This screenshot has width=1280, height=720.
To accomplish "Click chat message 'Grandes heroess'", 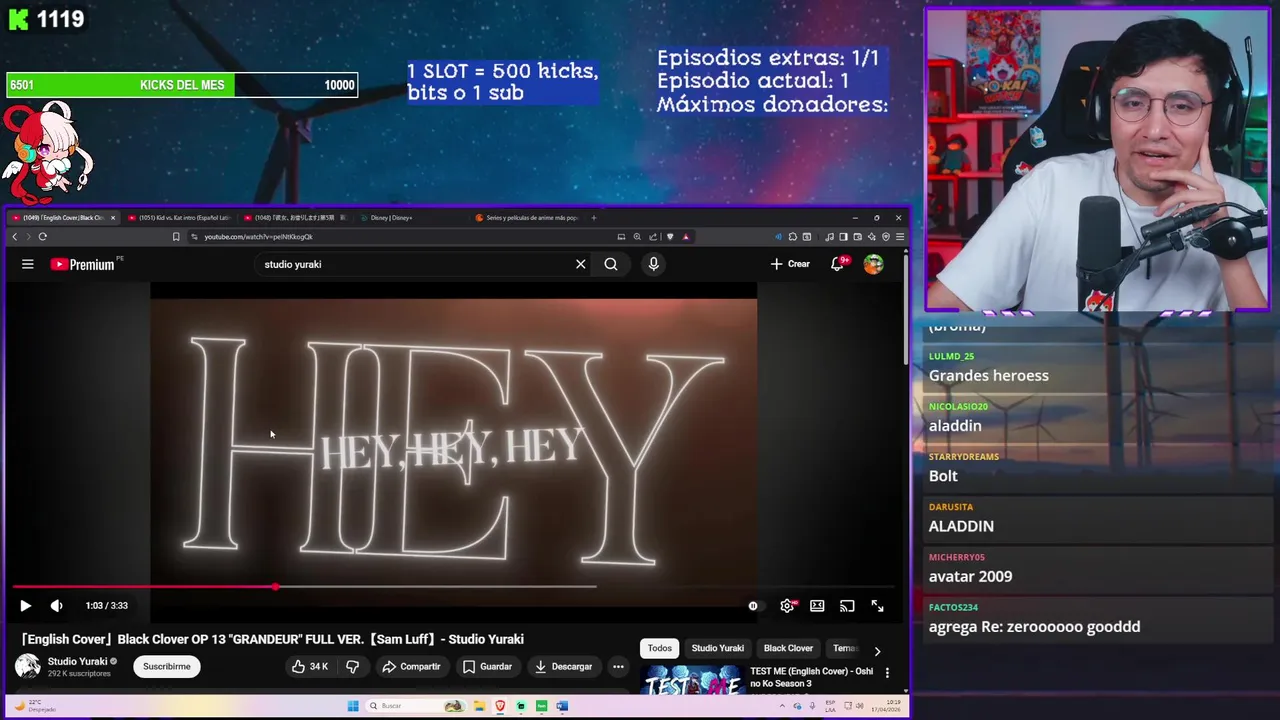I will point(989,376).
